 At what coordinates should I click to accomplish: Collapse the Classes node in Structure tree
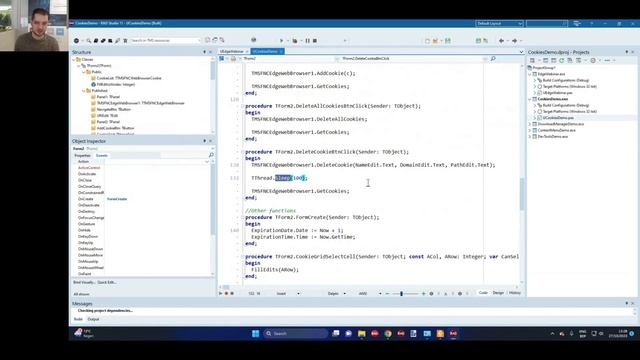pos(74,60)
